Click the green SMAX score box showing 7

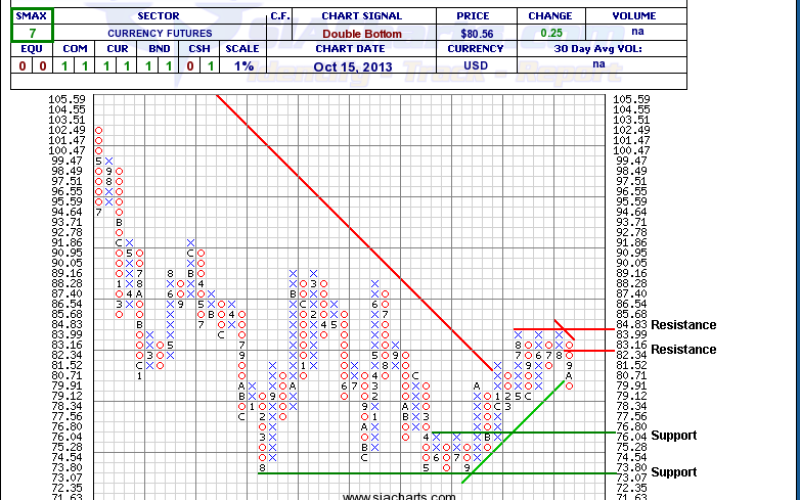pos(30,32)
